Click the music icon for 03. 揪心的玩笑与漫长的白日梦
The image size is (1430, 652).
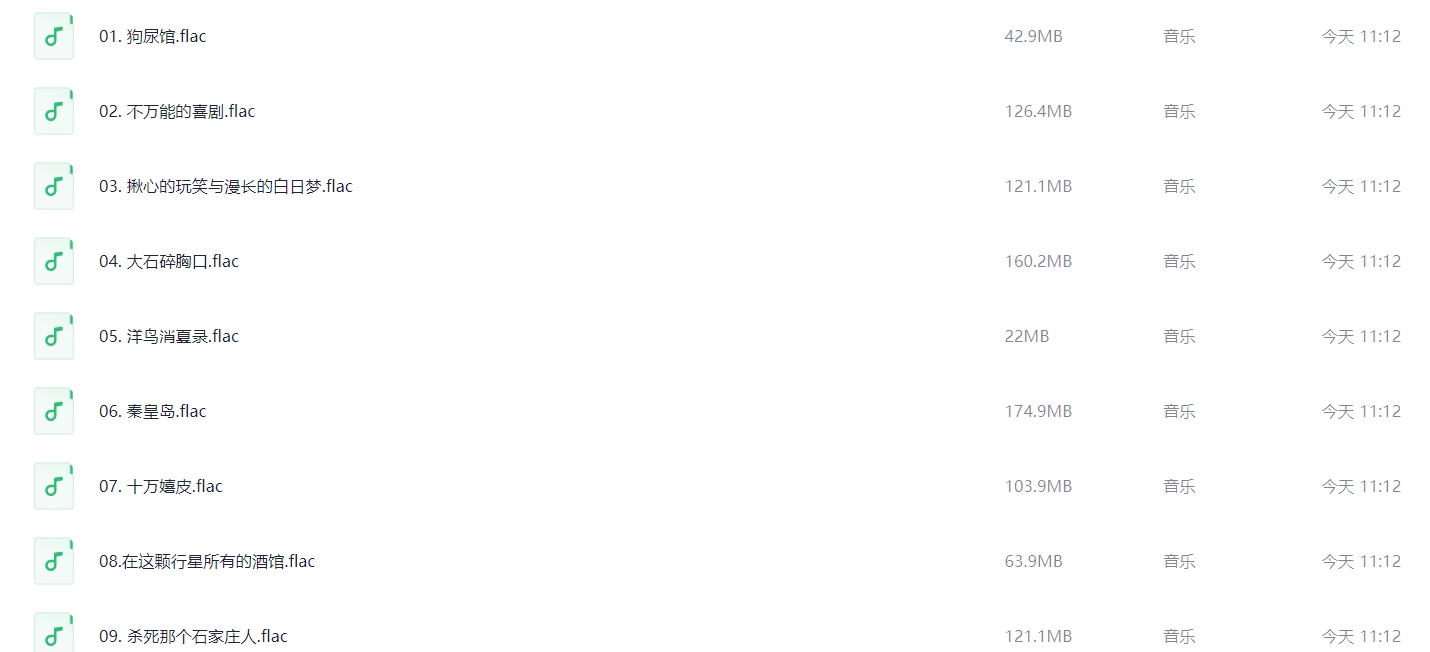(54, 186)
